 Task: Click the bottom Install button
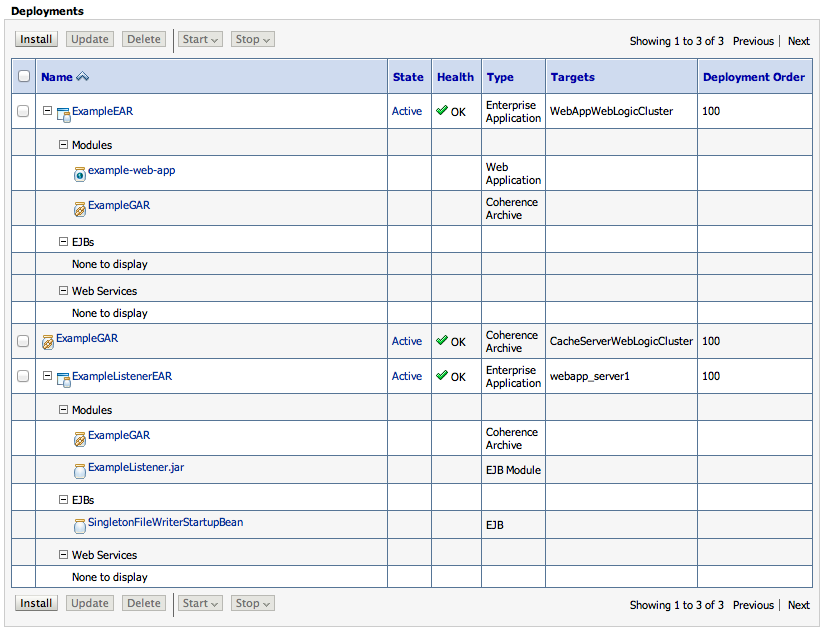click(36, 603)
